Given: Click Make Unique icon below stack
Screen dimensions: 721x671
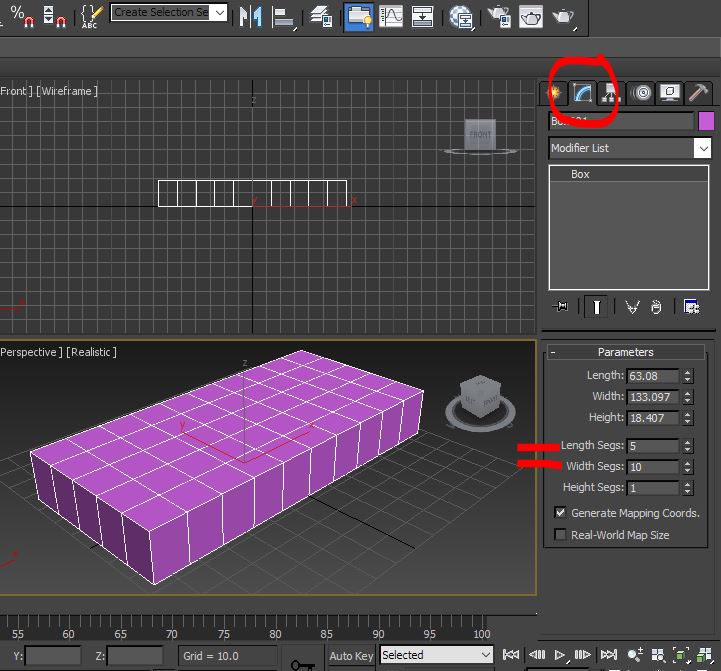Looking at the screenshot, I should tap(631, 307).
